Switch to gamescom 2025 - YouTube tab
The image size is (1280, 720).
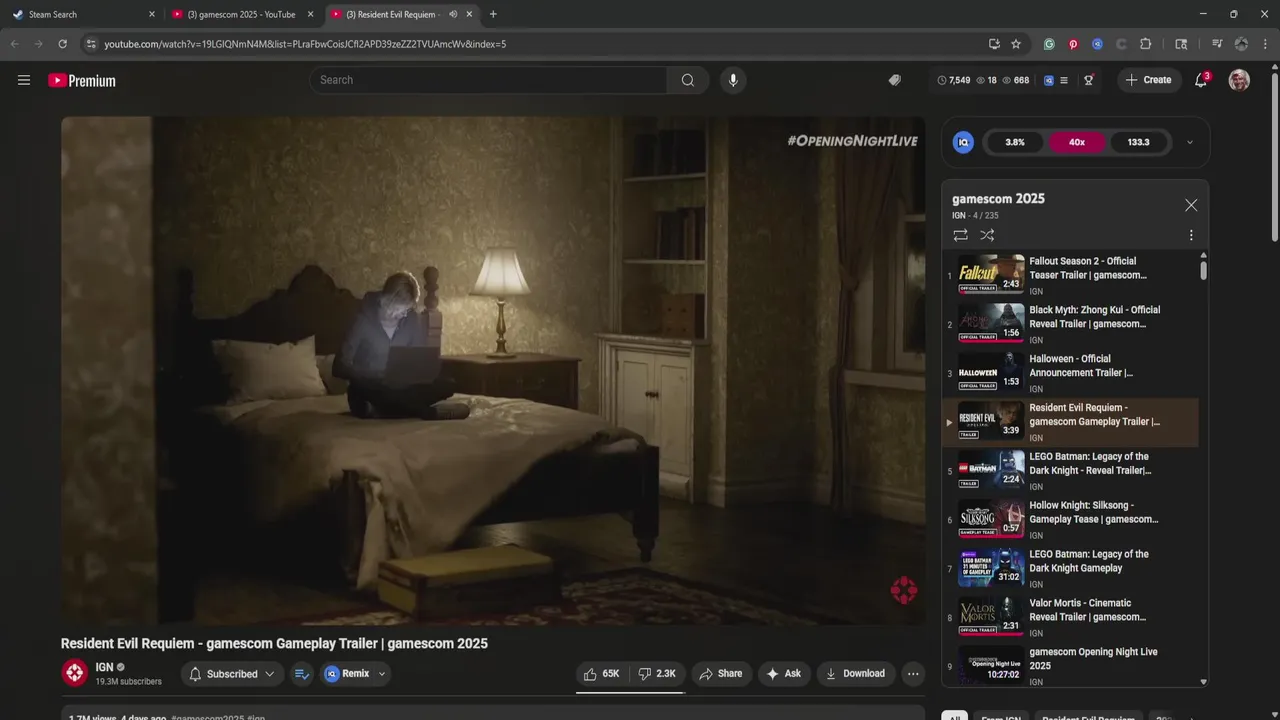pos(242,14)
